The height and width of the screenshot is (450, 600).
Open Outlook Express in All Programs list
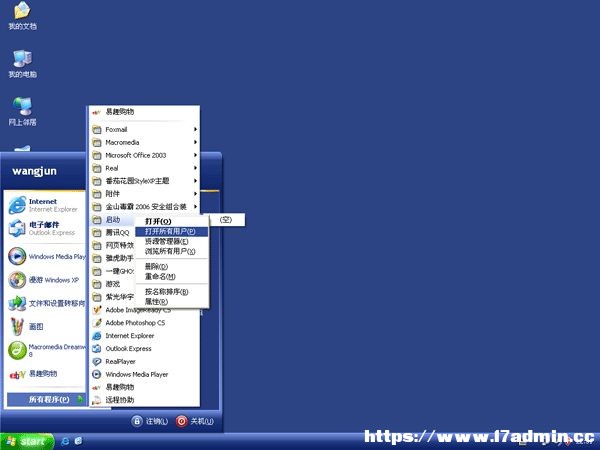145,349
